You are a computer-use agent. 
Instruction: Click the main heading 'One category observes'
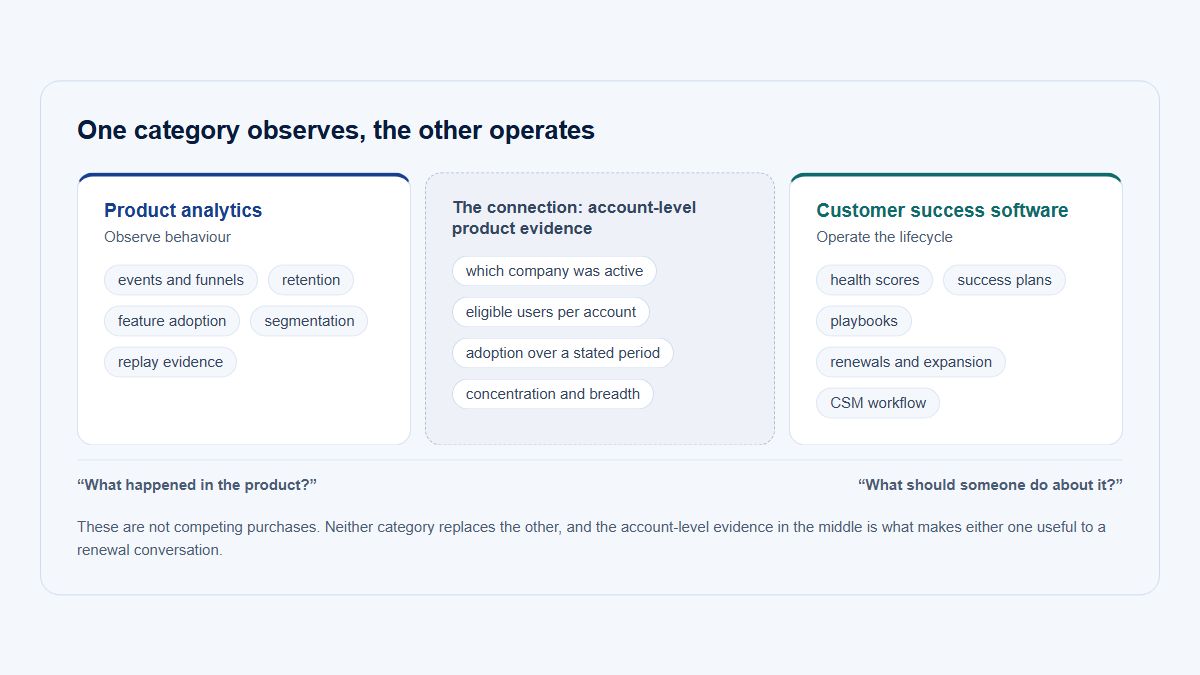click(x=336, y=130)
